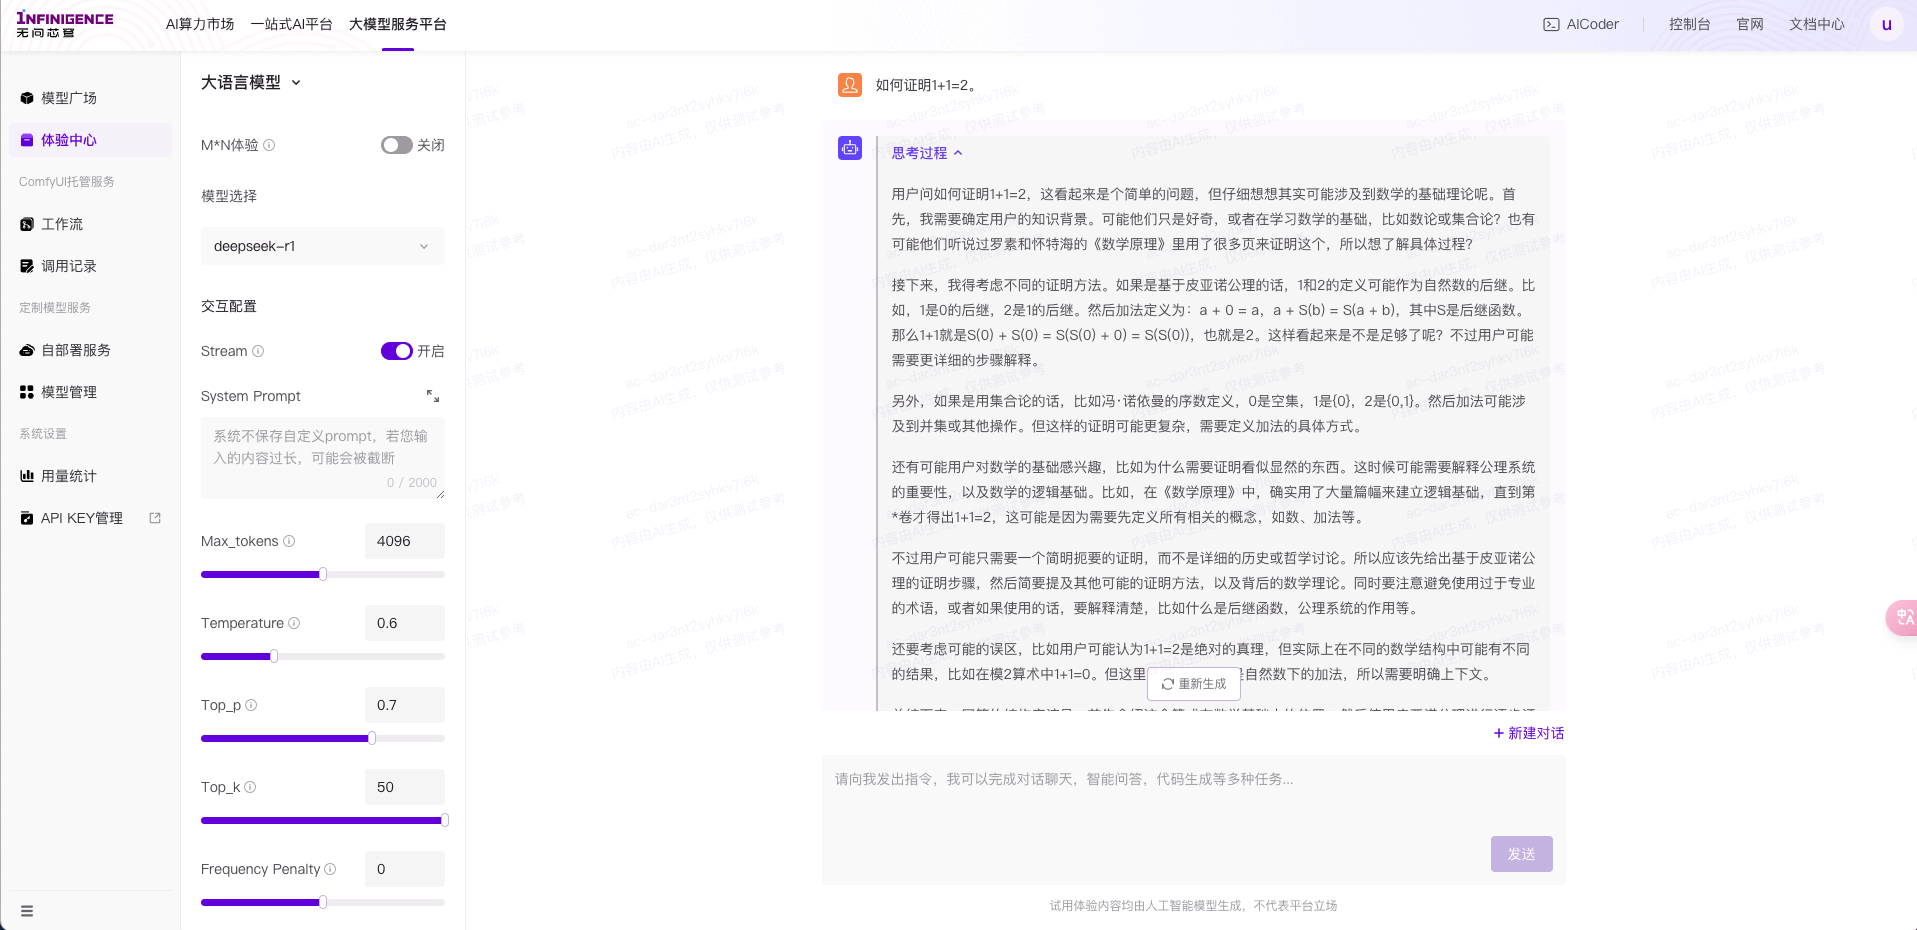Open the deepseek-r1 model dropdown

click(x=323, y=246)
